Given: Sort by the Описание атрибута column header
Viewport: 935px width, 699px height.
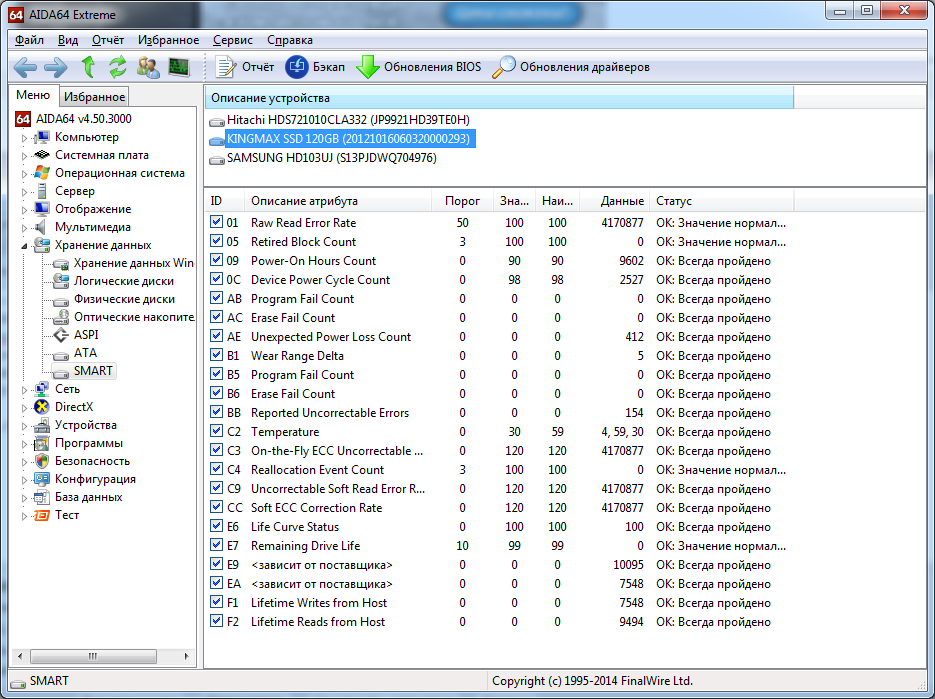Looking at the screenshot, I should click(x=338, y=201).
